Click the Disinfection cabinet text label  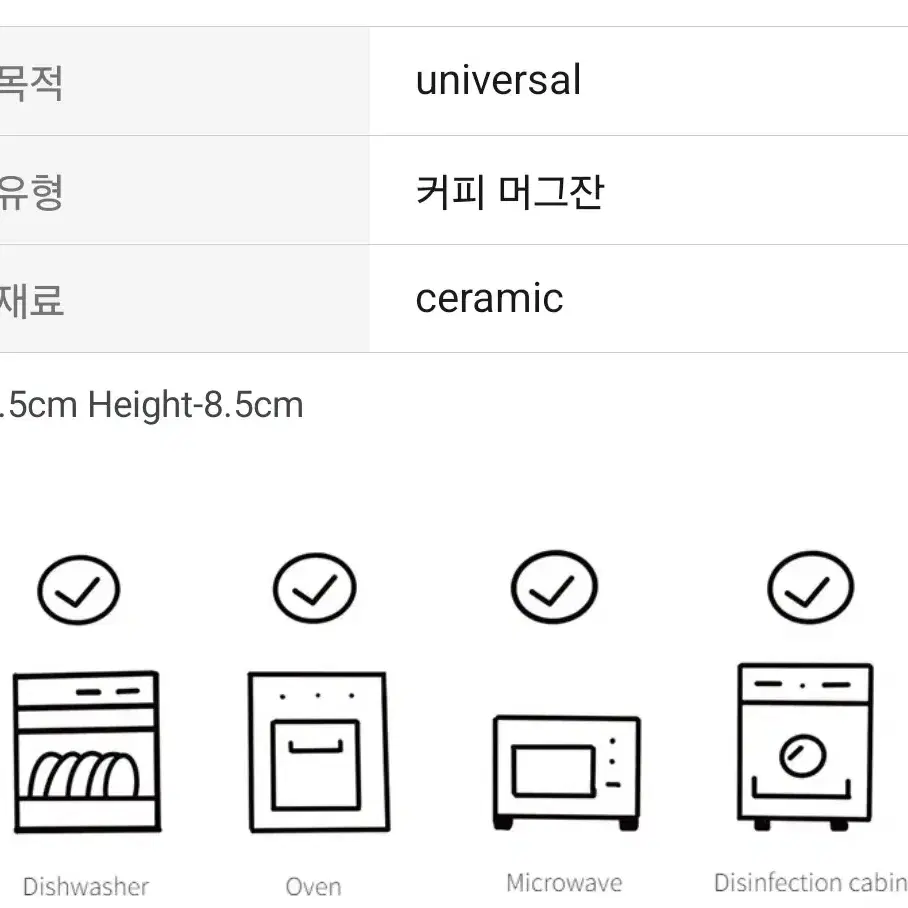click(x=811, y=883)
